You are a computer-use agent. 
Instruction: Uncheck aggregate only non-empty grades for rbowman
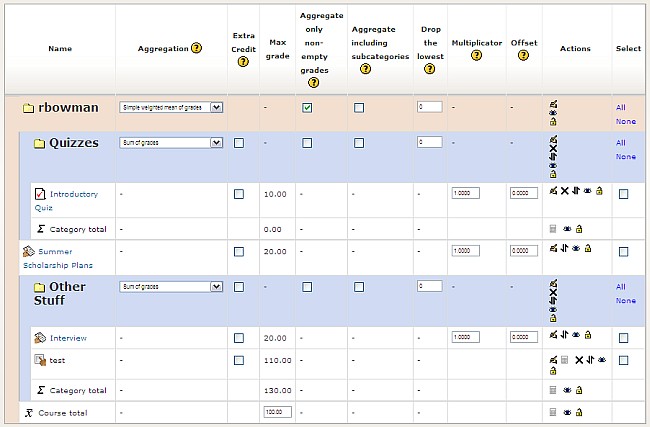point(307,107)
